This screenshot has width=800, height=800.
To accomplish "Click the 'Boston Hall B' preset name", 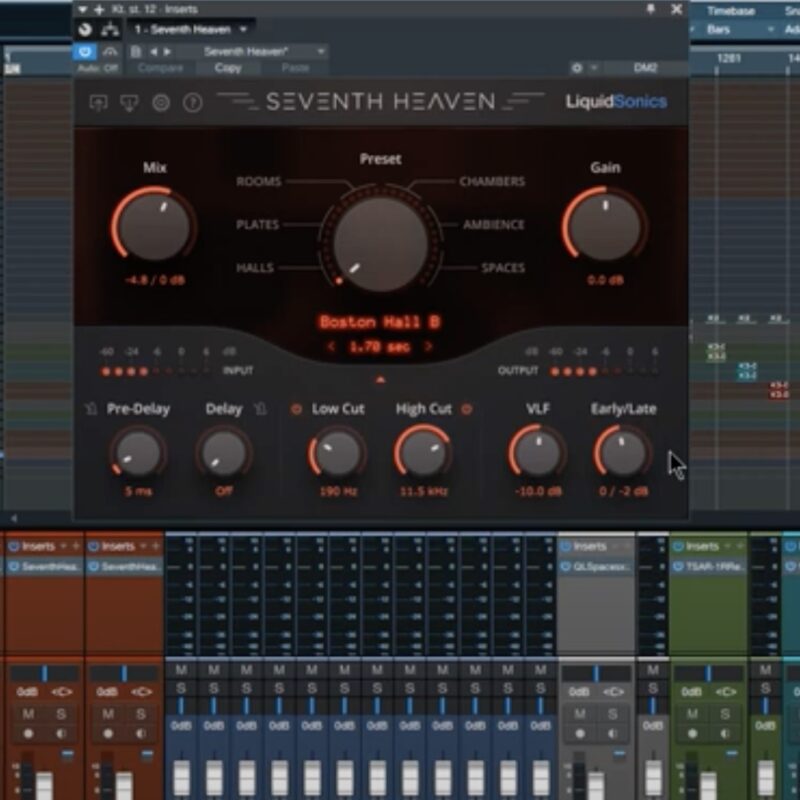I will [x=380, y=322].
